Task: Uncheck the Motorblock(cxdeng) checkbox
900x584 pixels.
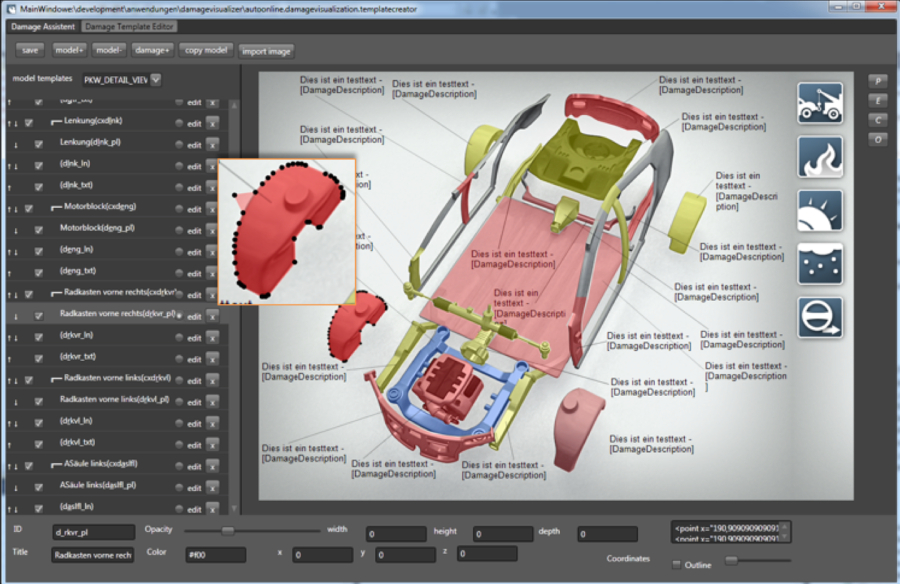Action: pos(28,208)
